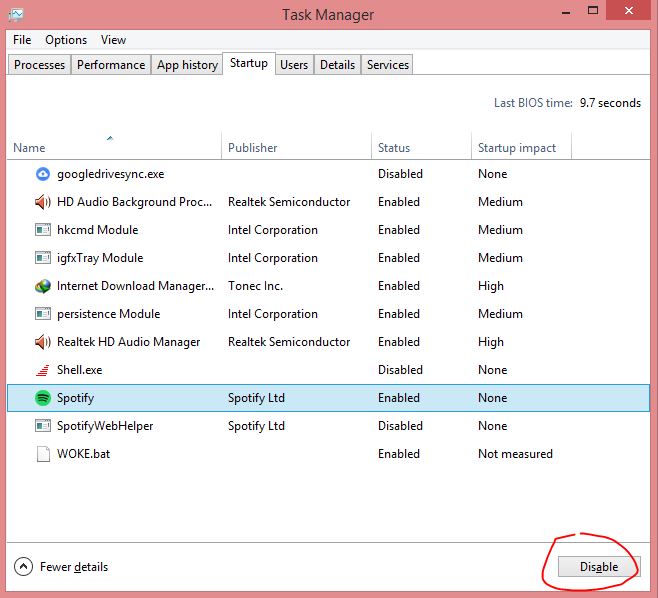Click Disabled status of Shell.exe
This screenshot has height=598, width=658.
pyautogui.click(x=400, y=370)
